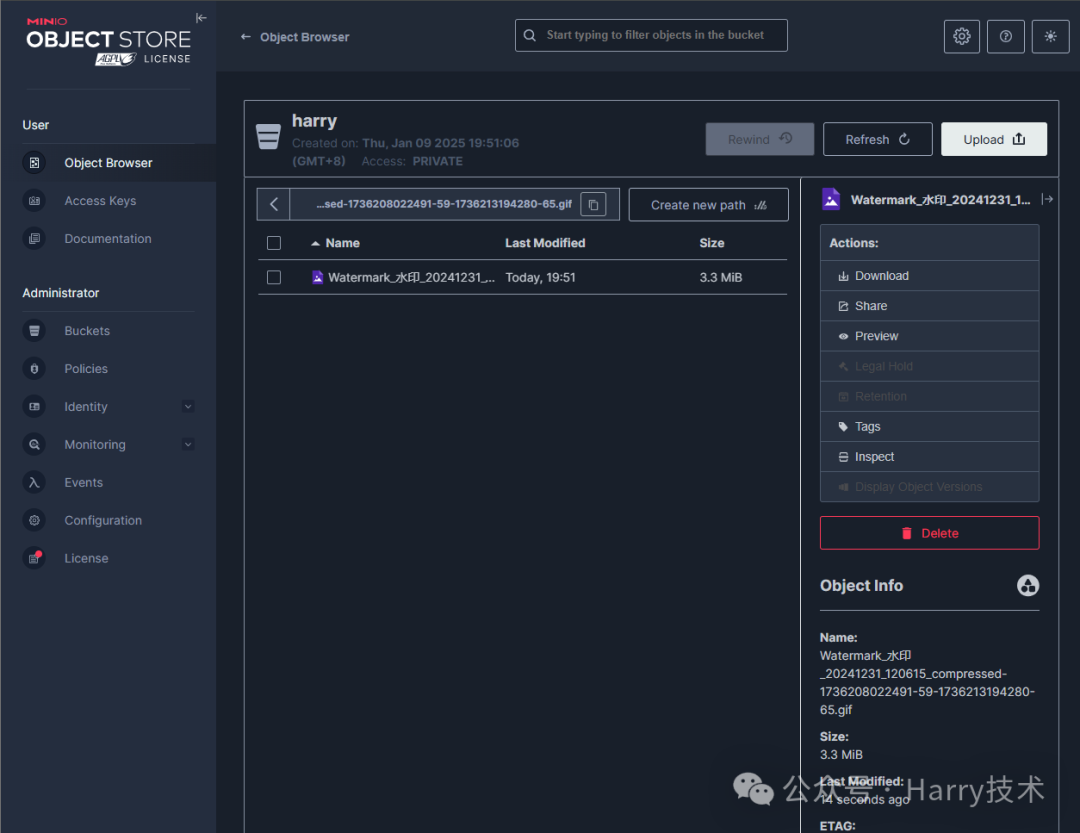
Task: Click the Retention action
Action: 929,396
